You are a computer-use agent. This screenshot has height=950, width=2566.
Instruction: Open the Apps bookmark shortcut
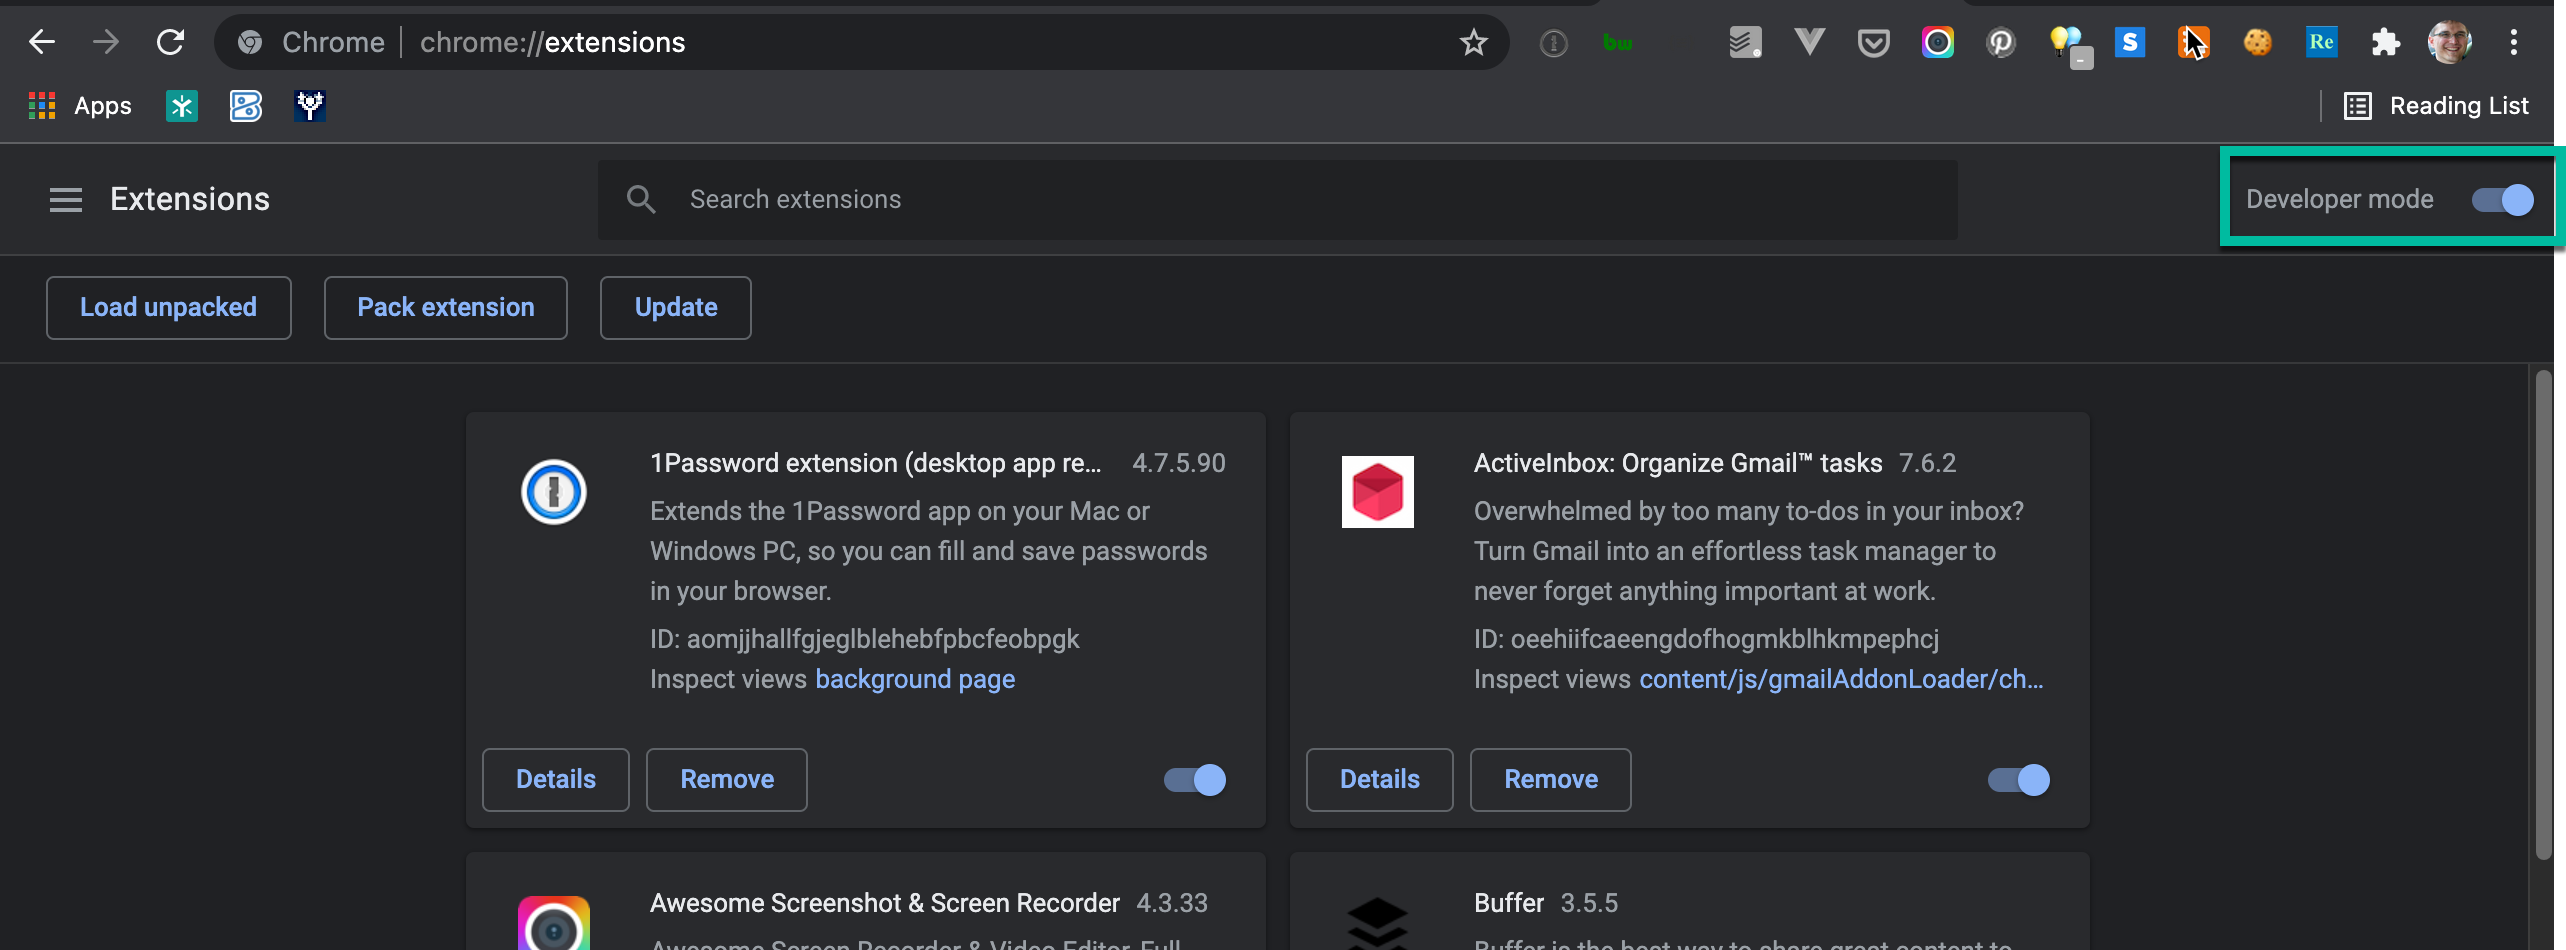81,106
